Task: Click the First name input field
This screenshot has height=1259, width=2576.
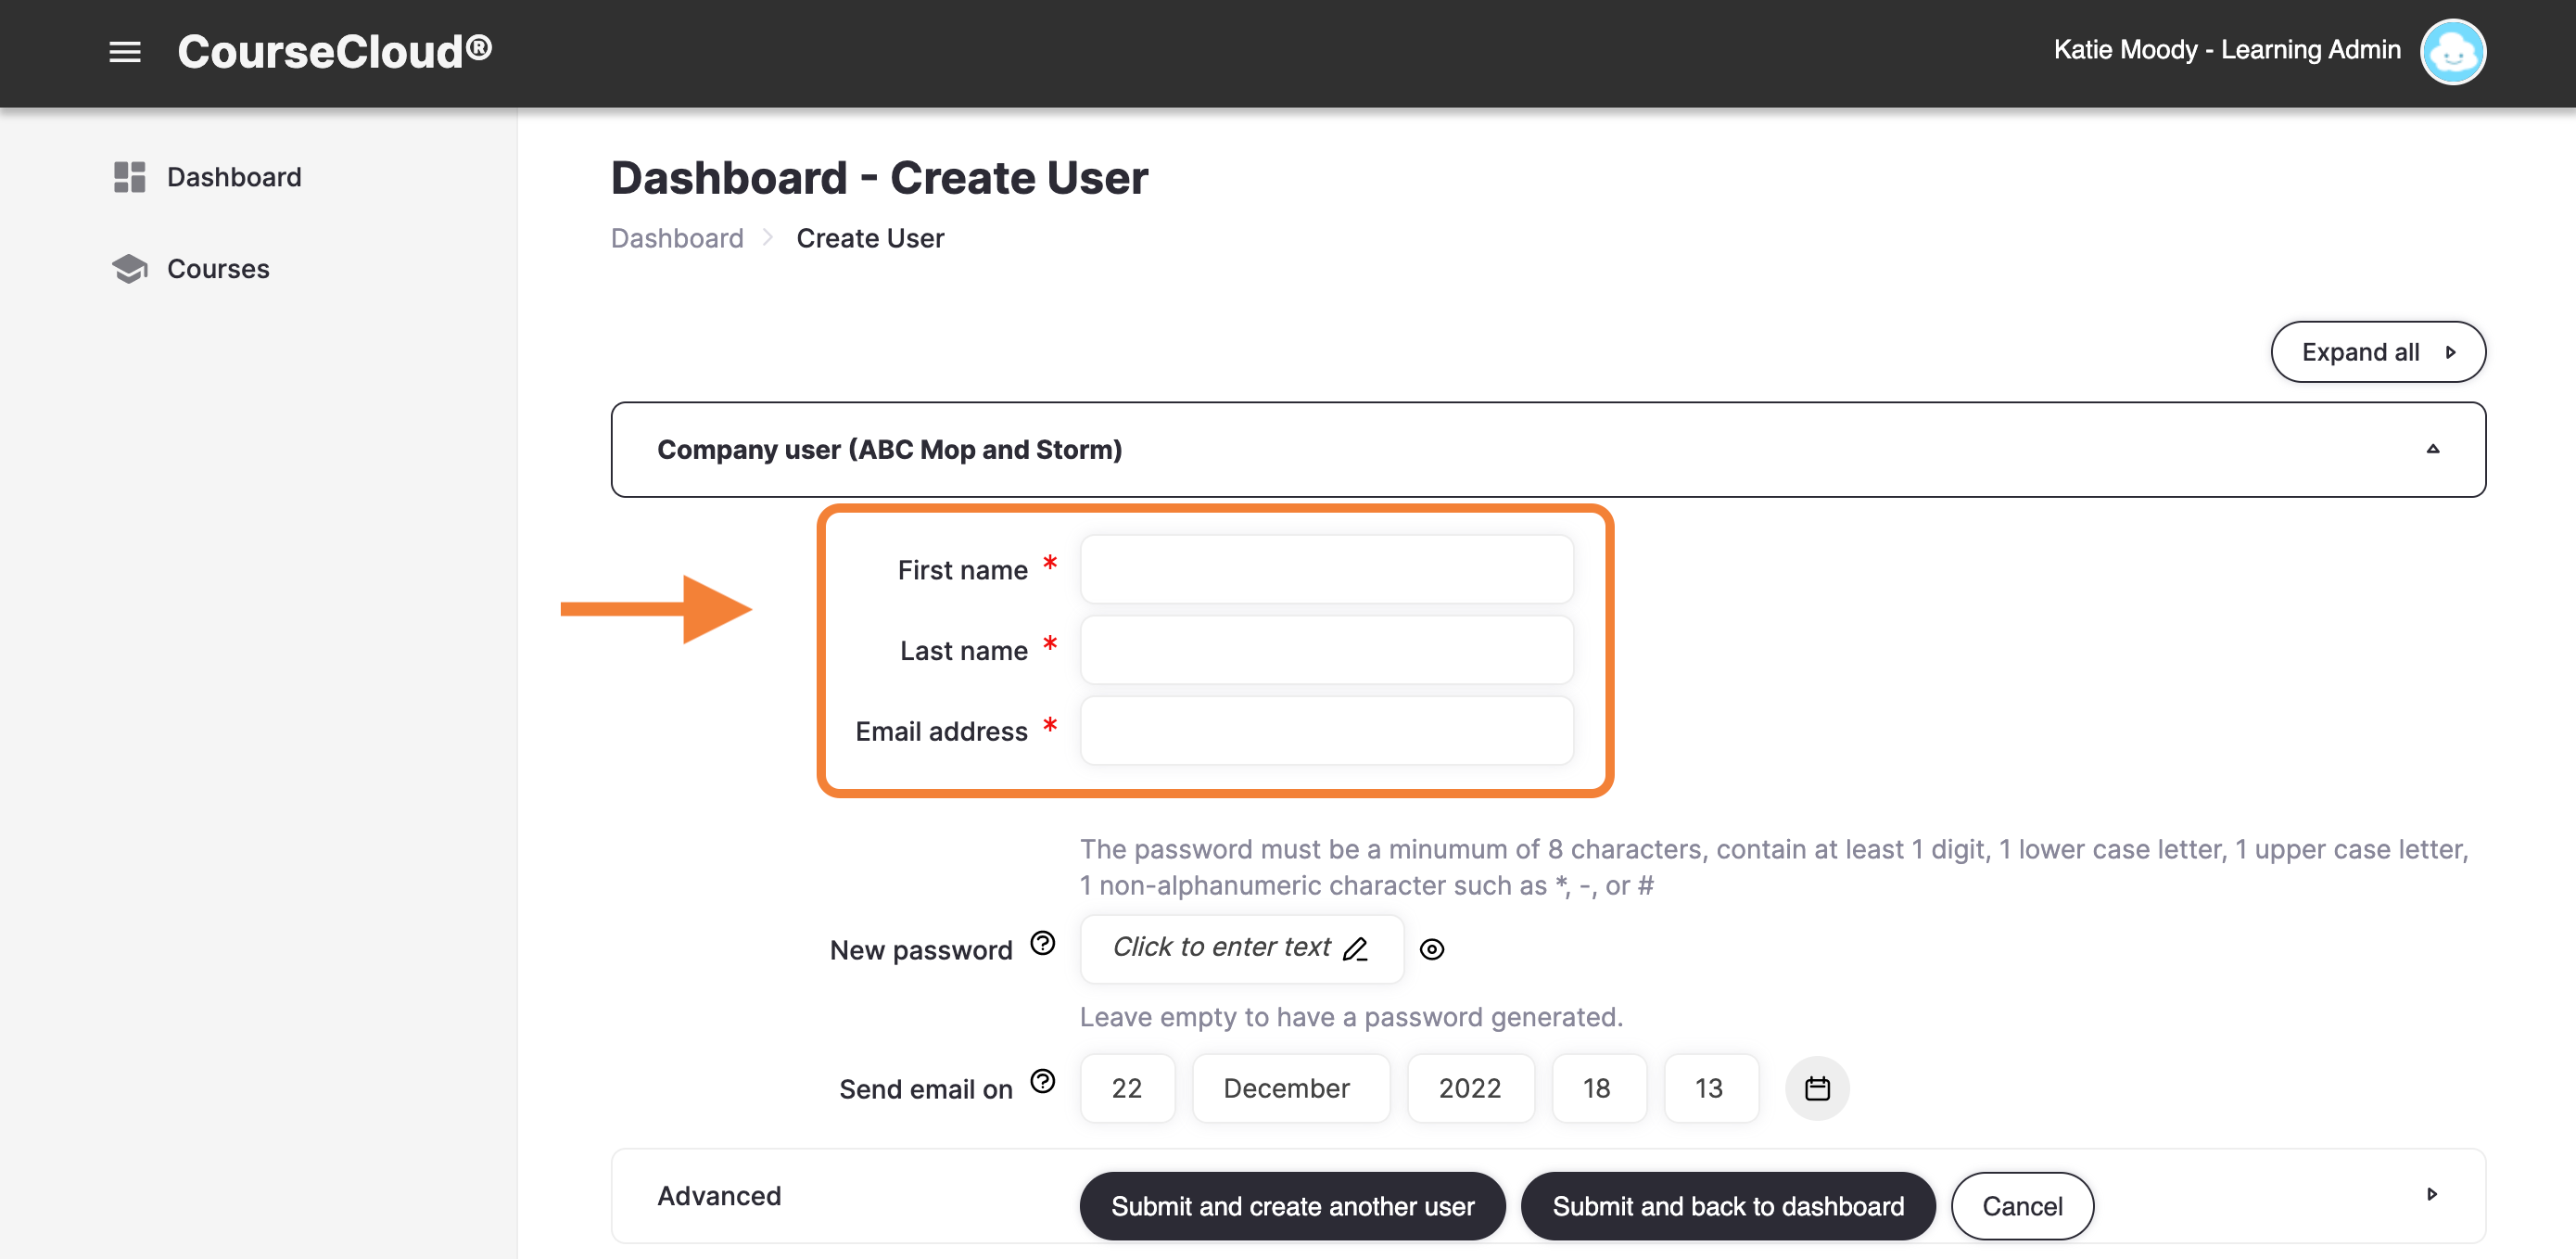Action: pos(1325,569)
